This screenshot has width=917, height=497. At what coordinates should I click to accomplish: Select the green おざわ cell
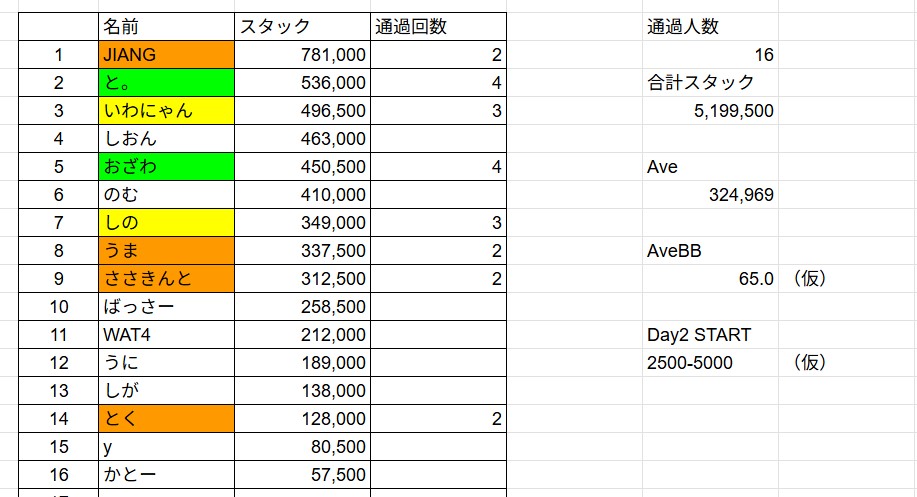coord(166,167)
